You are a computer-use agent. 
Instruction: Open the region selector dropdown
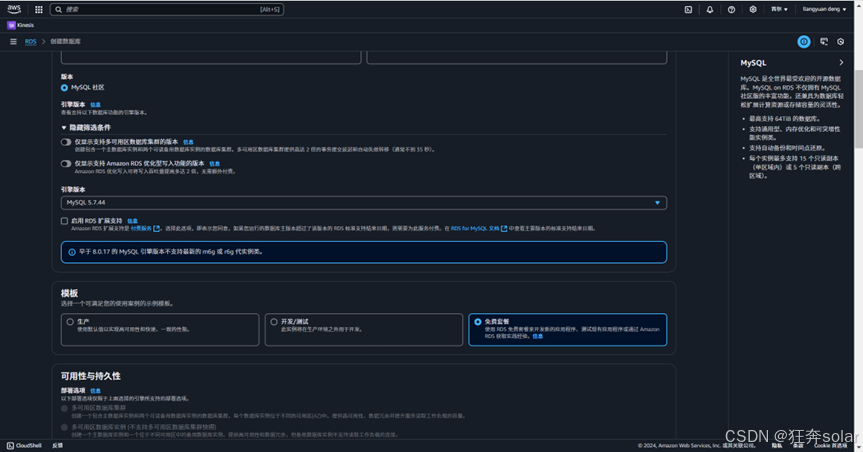coord(779,9)
